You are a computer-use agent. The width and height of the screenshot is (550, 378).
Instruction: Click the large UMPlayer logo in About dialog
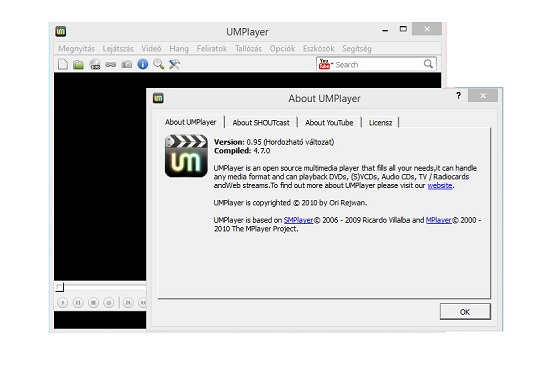tap(186, 156)
